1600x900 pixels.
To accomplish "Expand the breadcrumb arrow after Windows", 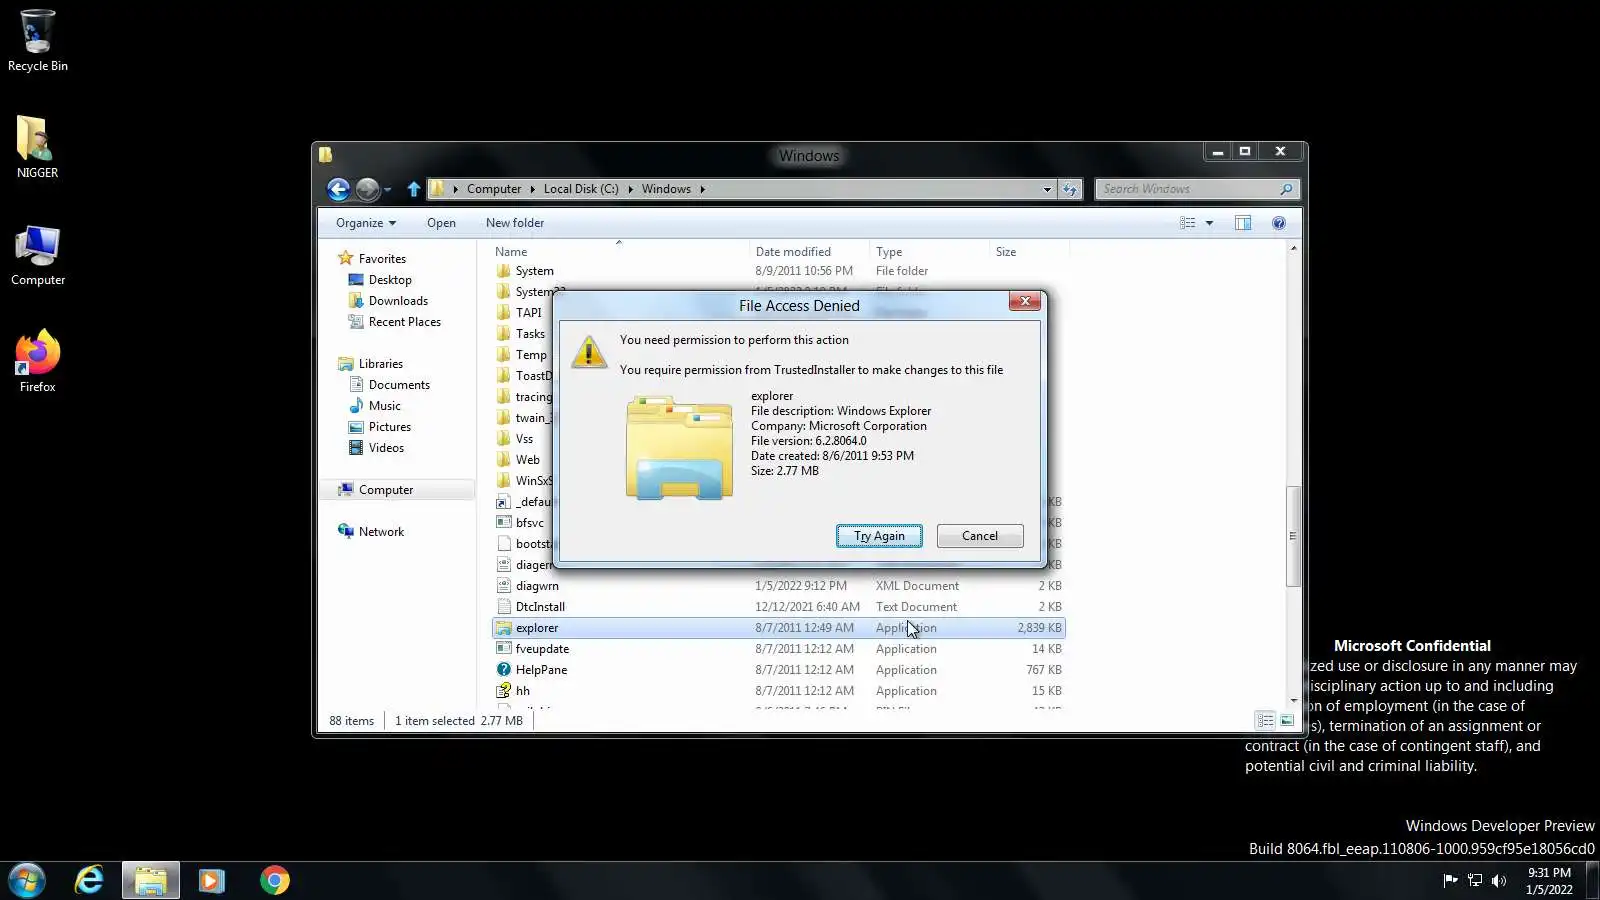I will pos(702,189).
